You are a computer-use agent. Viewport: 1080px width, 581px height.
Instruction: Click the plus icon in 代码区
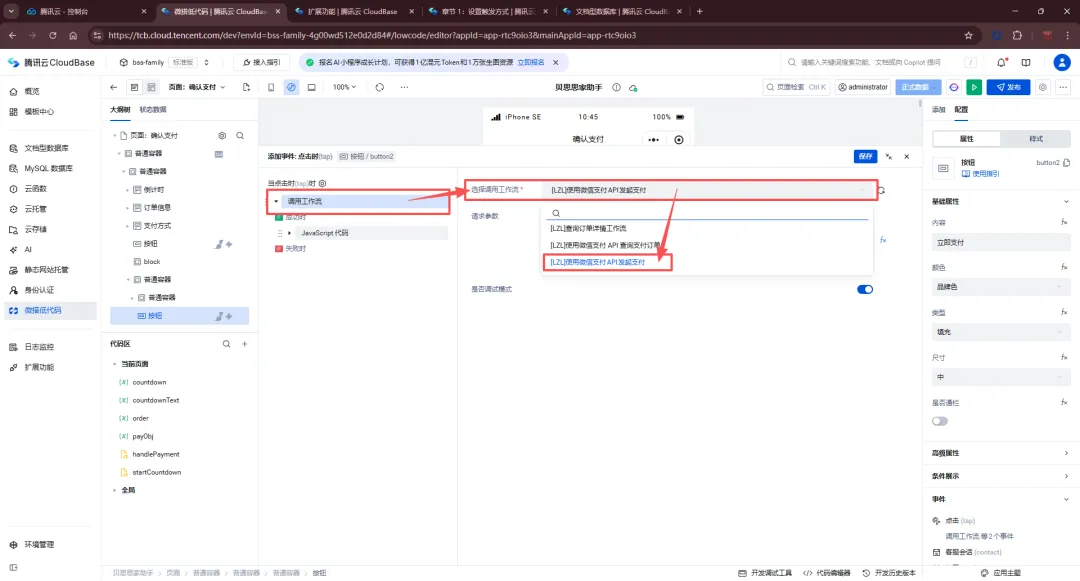click(245, 344)
